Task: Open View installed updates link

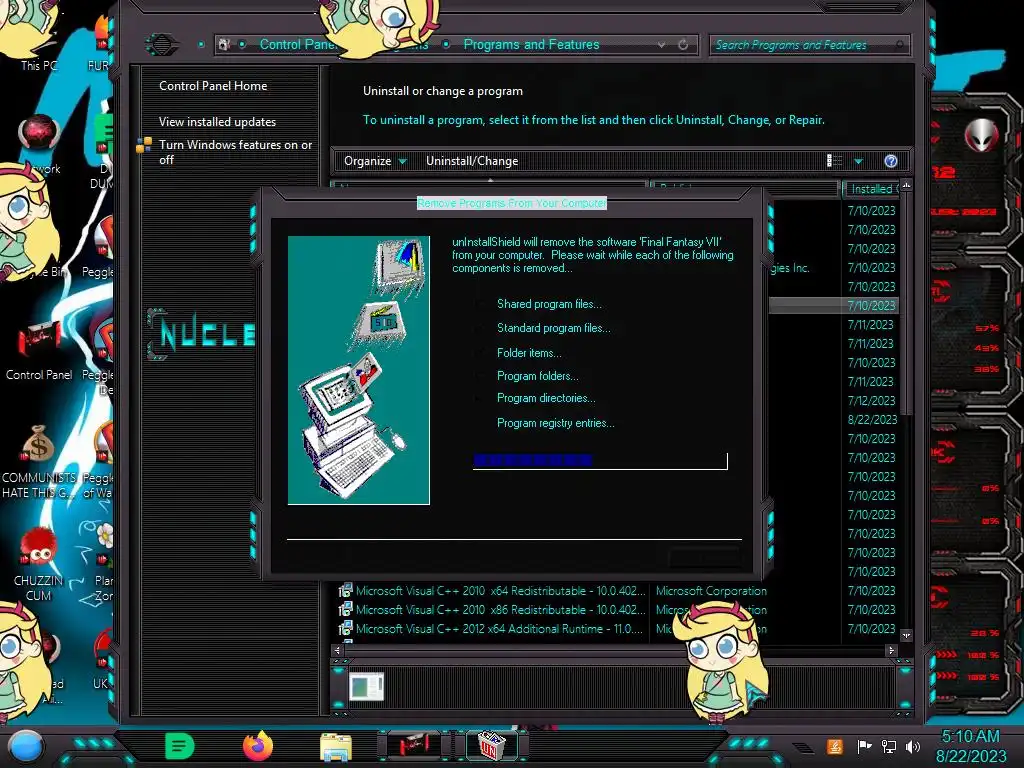Action: (x=217, y=121)
